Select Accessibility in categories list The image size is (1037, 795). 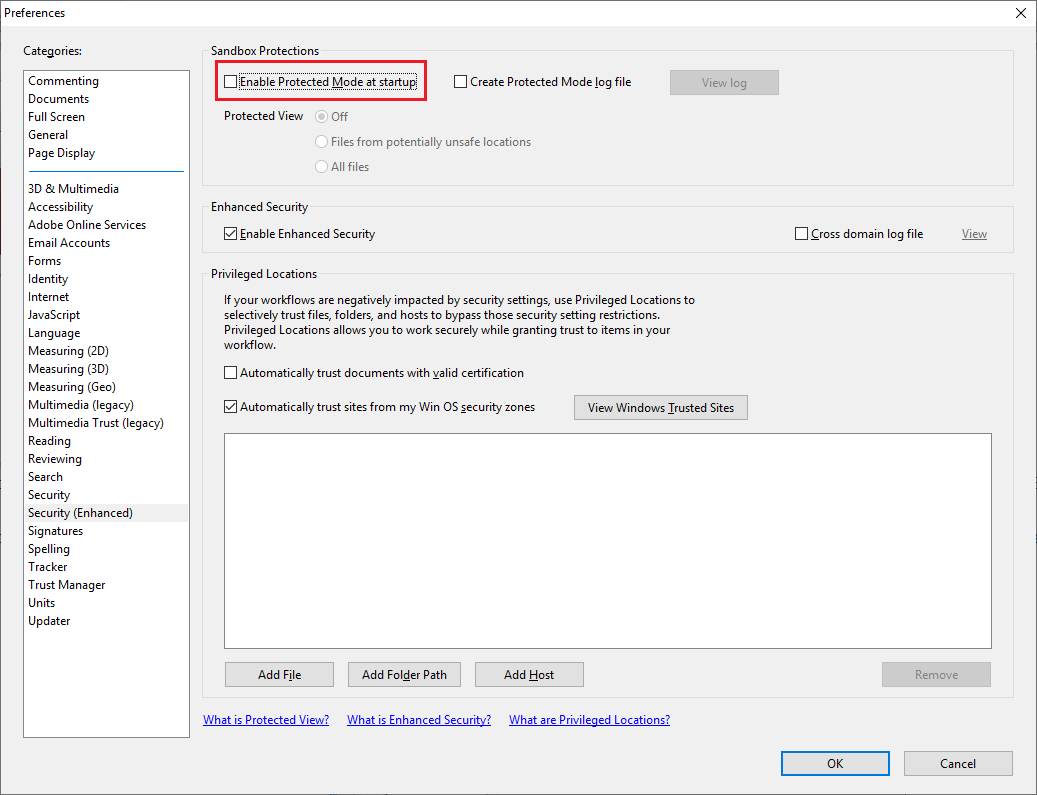pyautogui.click(x=106, y=207)
